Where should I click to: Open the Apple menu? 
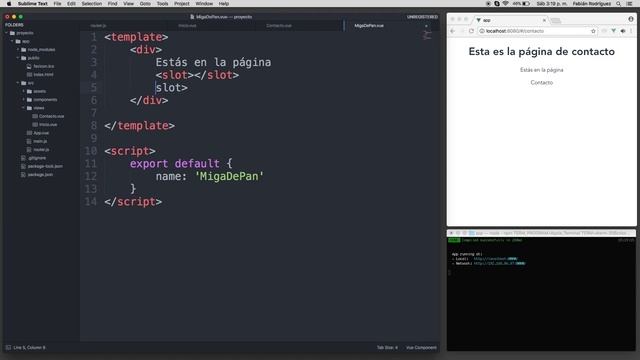pyautogui.click(x=9, y=4)
